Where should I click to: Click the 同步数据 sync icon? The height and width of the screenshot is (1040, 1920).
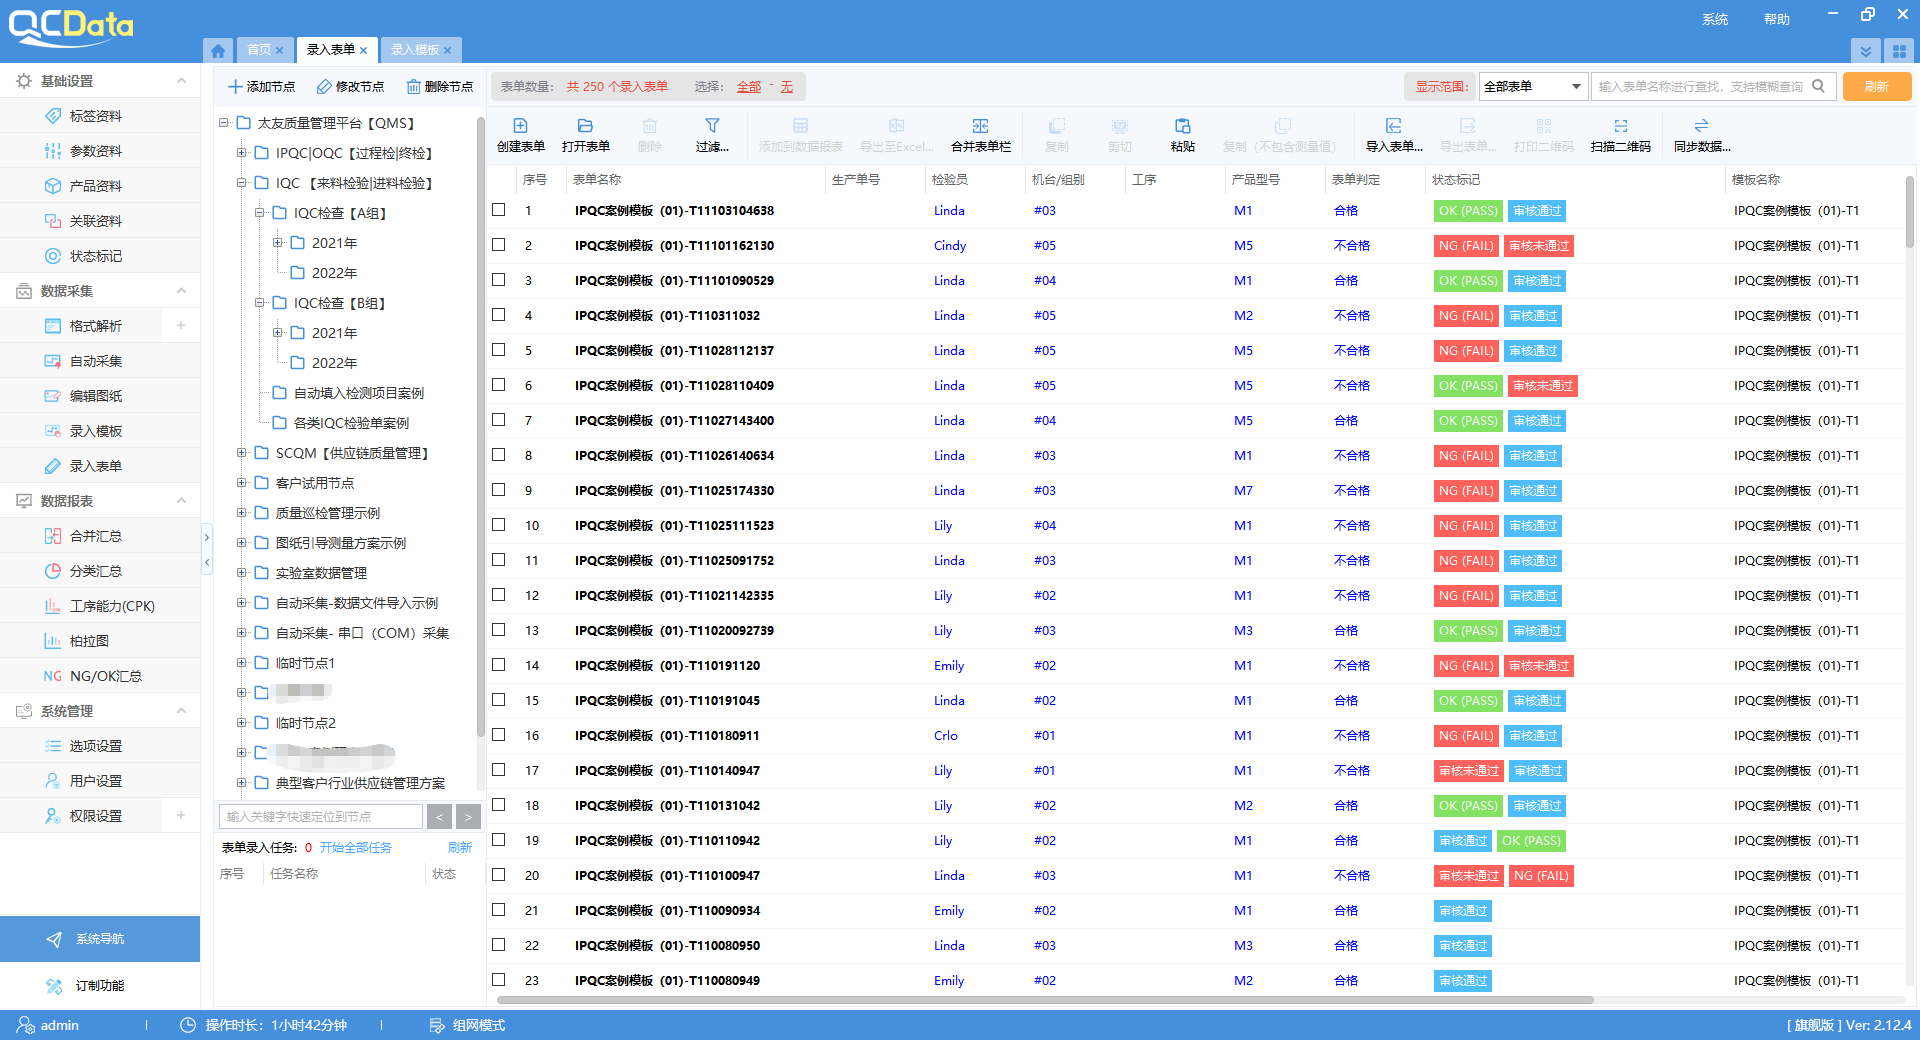pos(1701,126)
